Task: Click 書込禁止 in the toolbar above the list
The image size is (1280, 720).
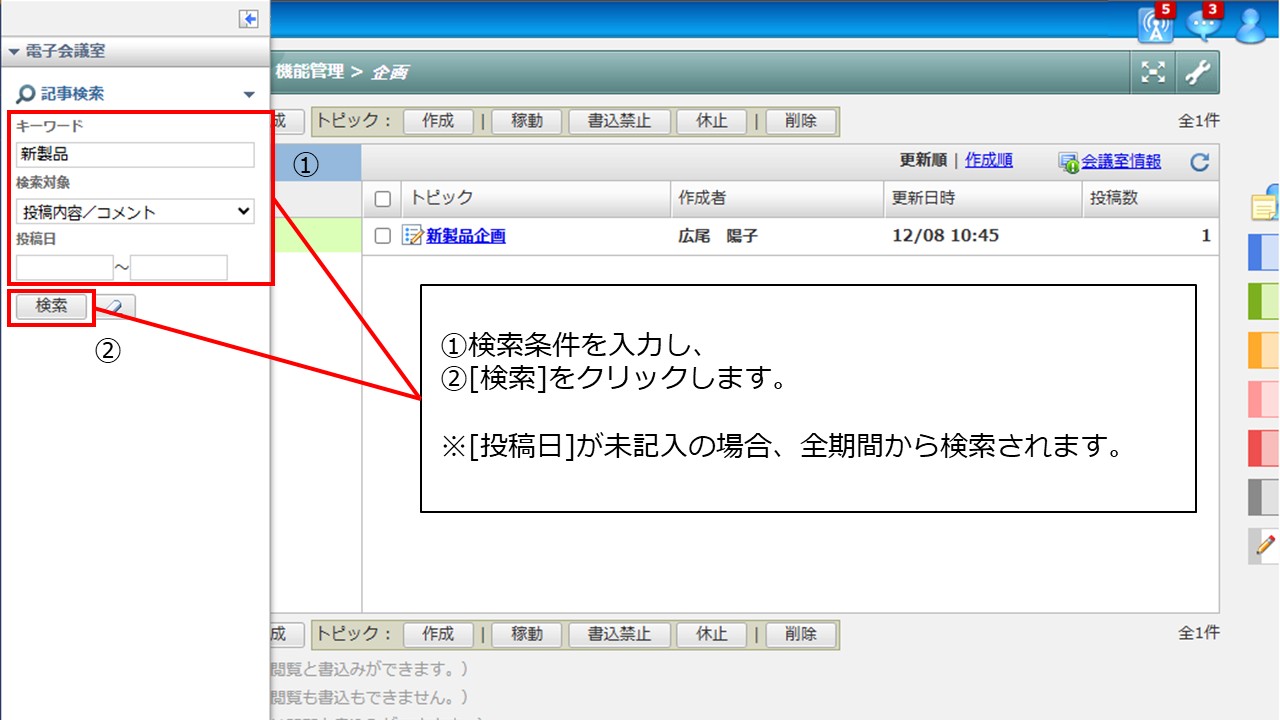Action: (619, 121)
